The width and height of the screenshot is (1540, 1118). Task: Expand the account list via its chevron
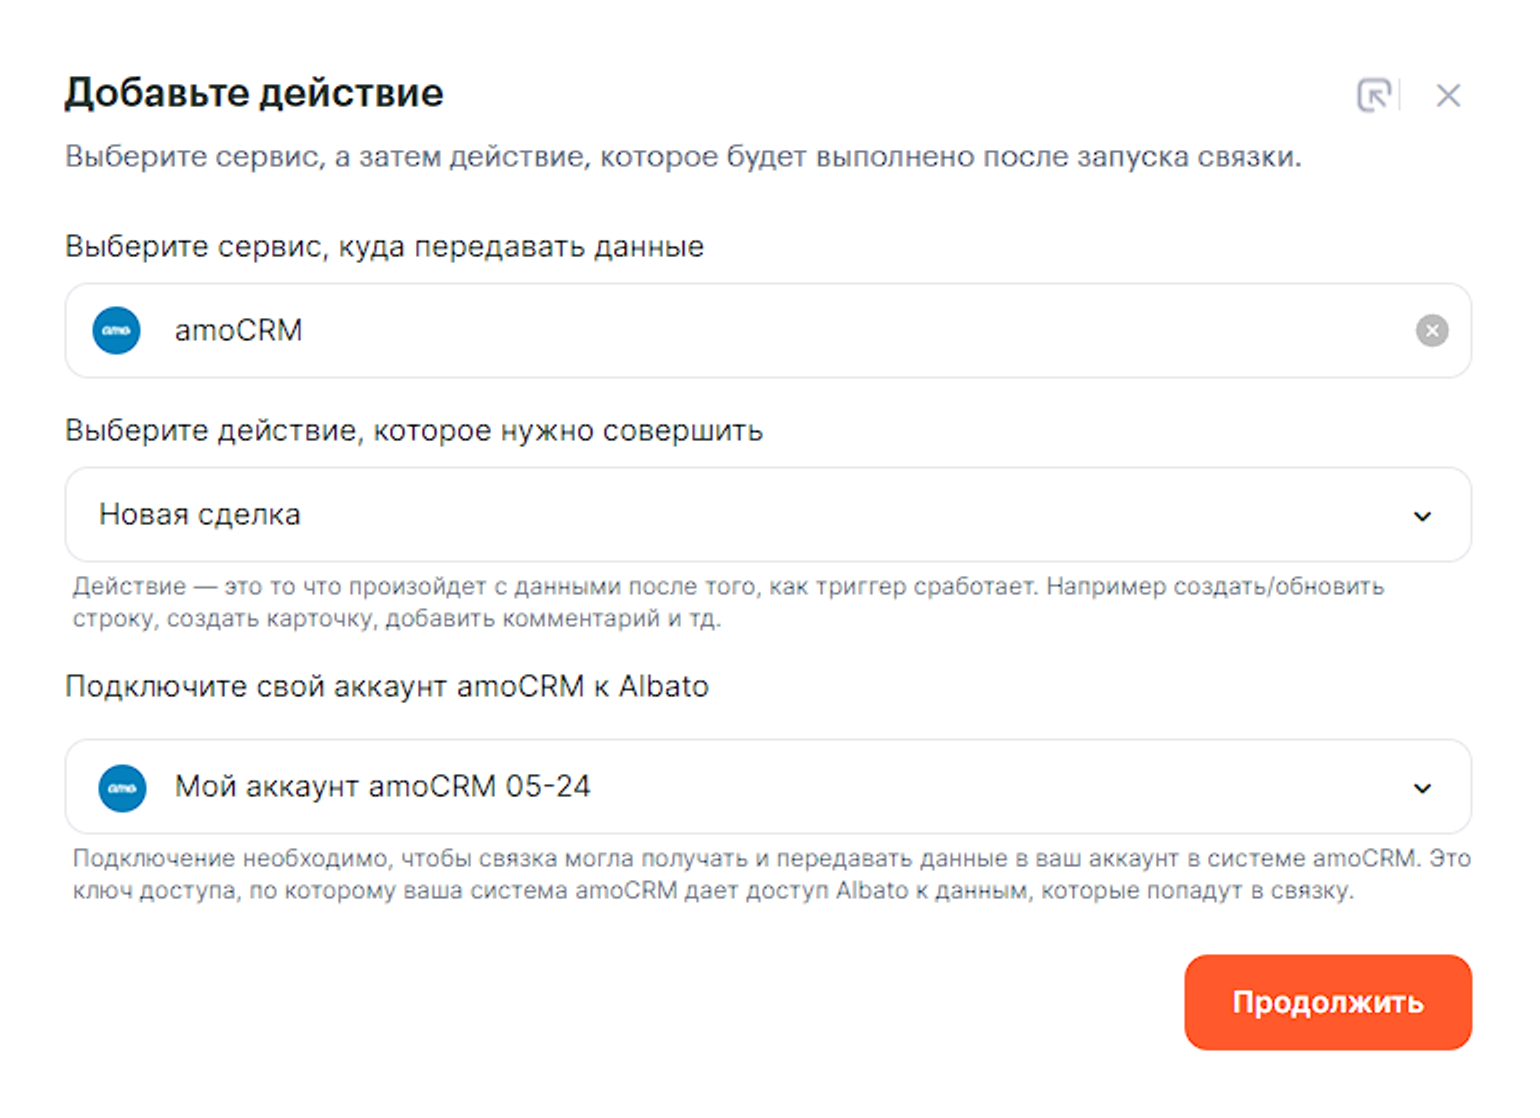pyautogui.click(x=1422, y=788)
